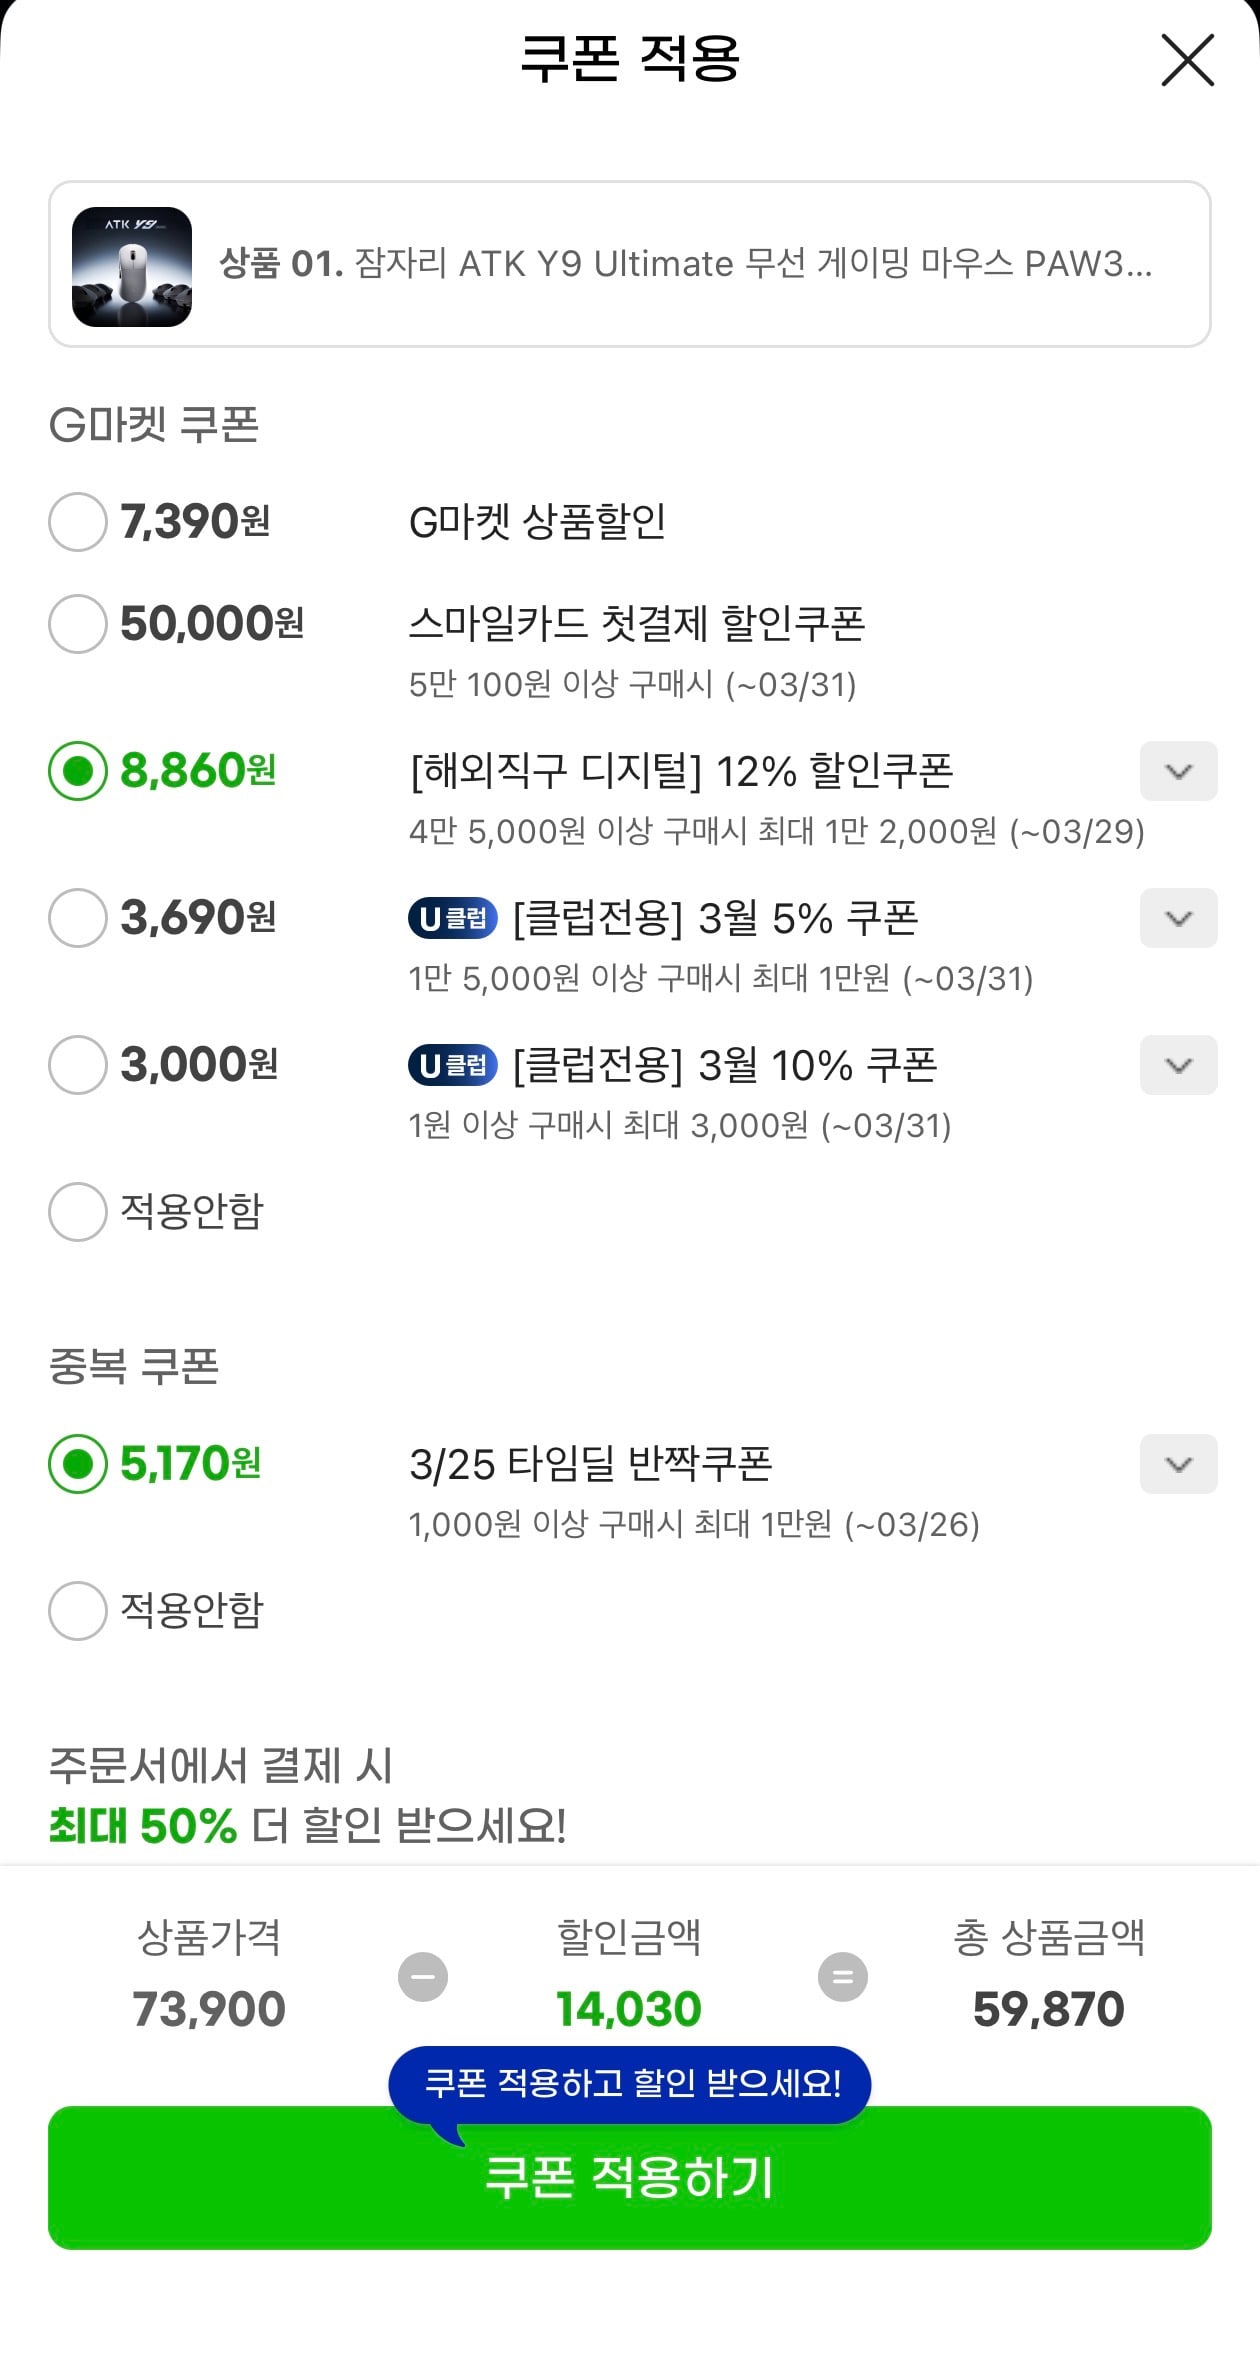The image size is (1260, 2376).
Task: Click the 상품 01 product title text
Action: [x=685, y=264]
